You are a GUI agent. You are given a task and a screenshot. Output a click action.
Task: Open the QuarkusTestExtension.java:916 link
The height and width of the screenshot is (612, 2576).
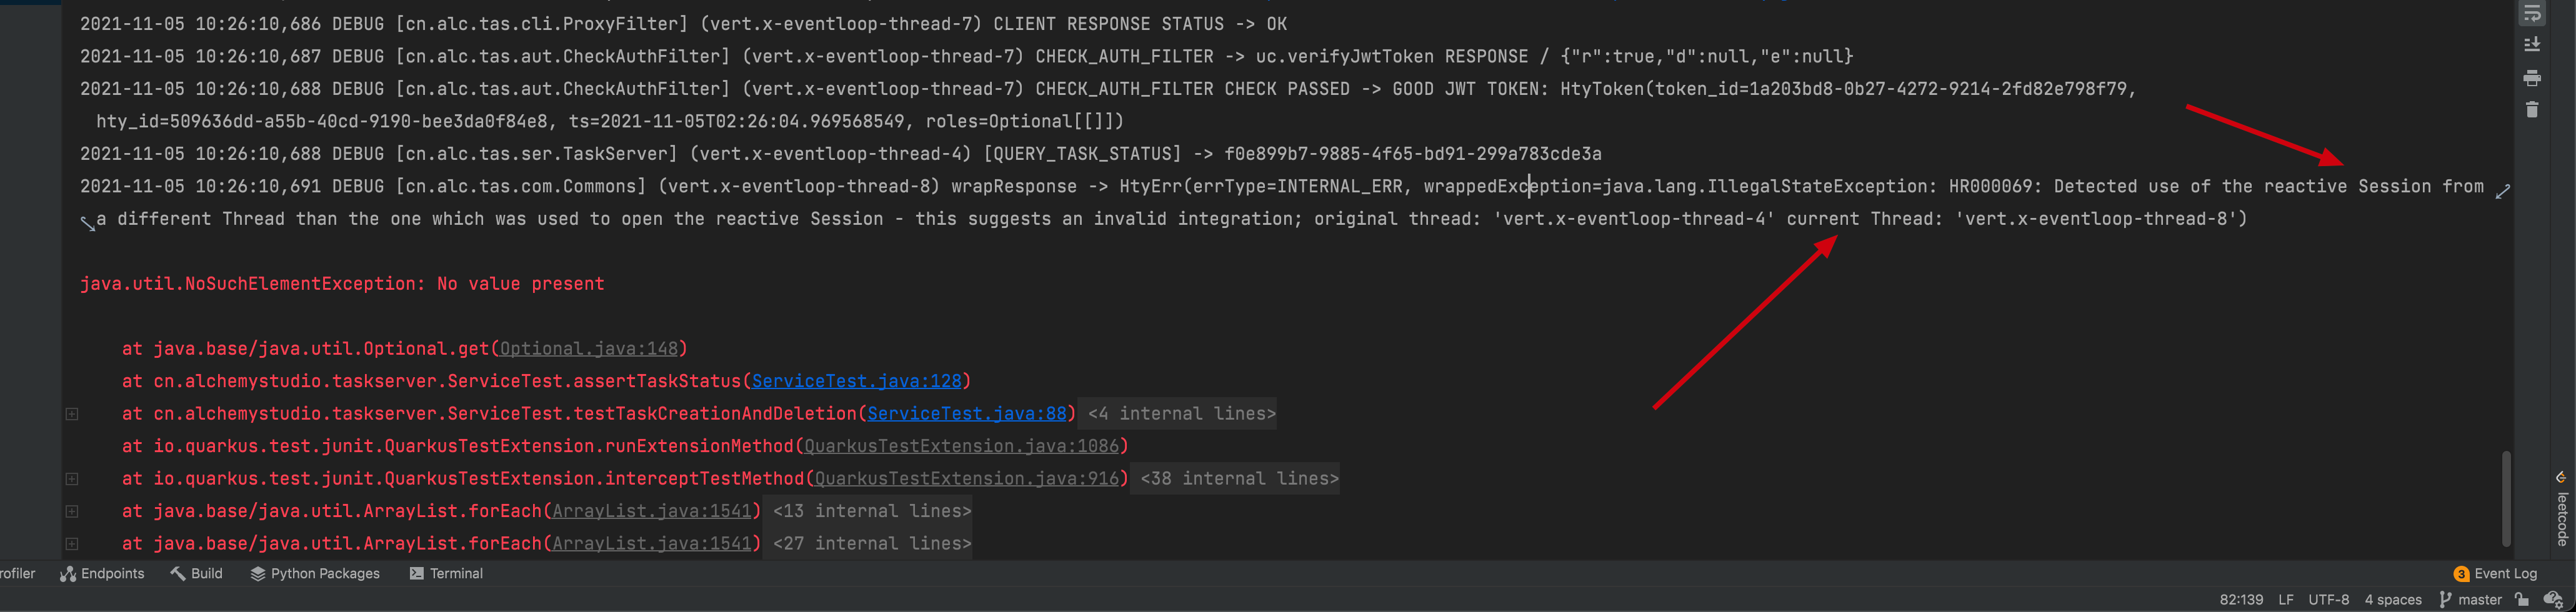[x=967, y=479]
